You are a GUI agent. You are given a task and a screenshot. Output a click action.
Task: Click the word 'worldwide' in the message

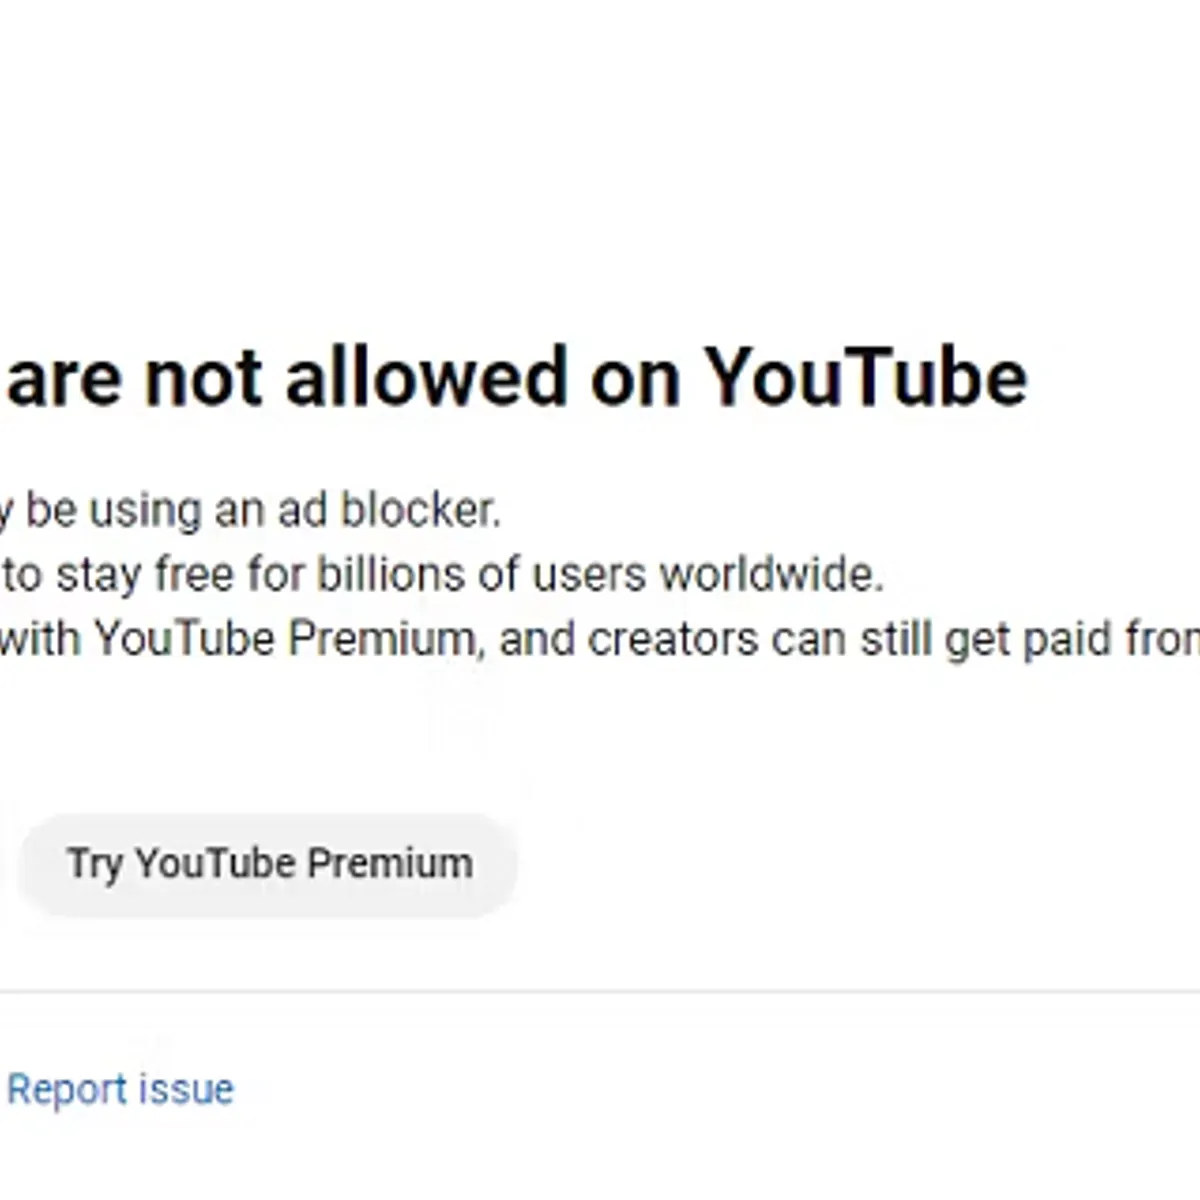[x=770, y=574]
